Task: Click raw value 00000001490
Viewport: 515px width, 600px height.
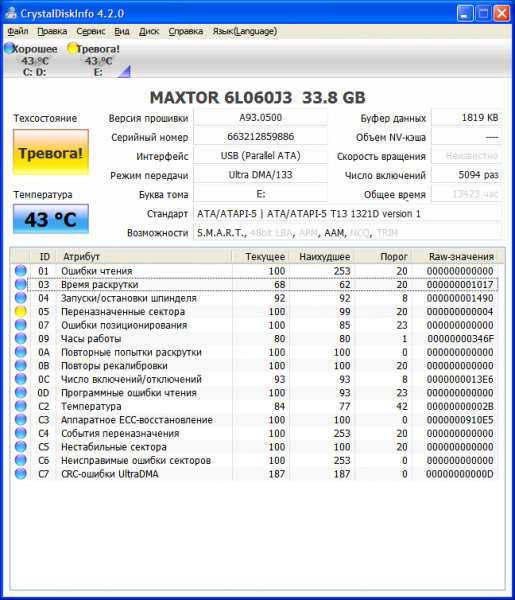Action: pos(460,298)
